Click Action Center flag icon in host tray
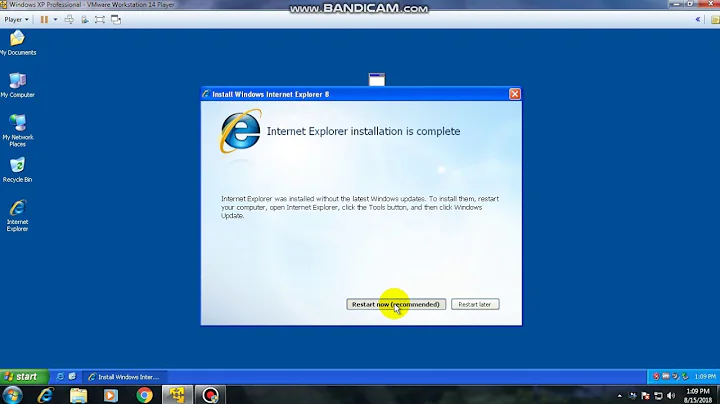 (x=645, y=396)
